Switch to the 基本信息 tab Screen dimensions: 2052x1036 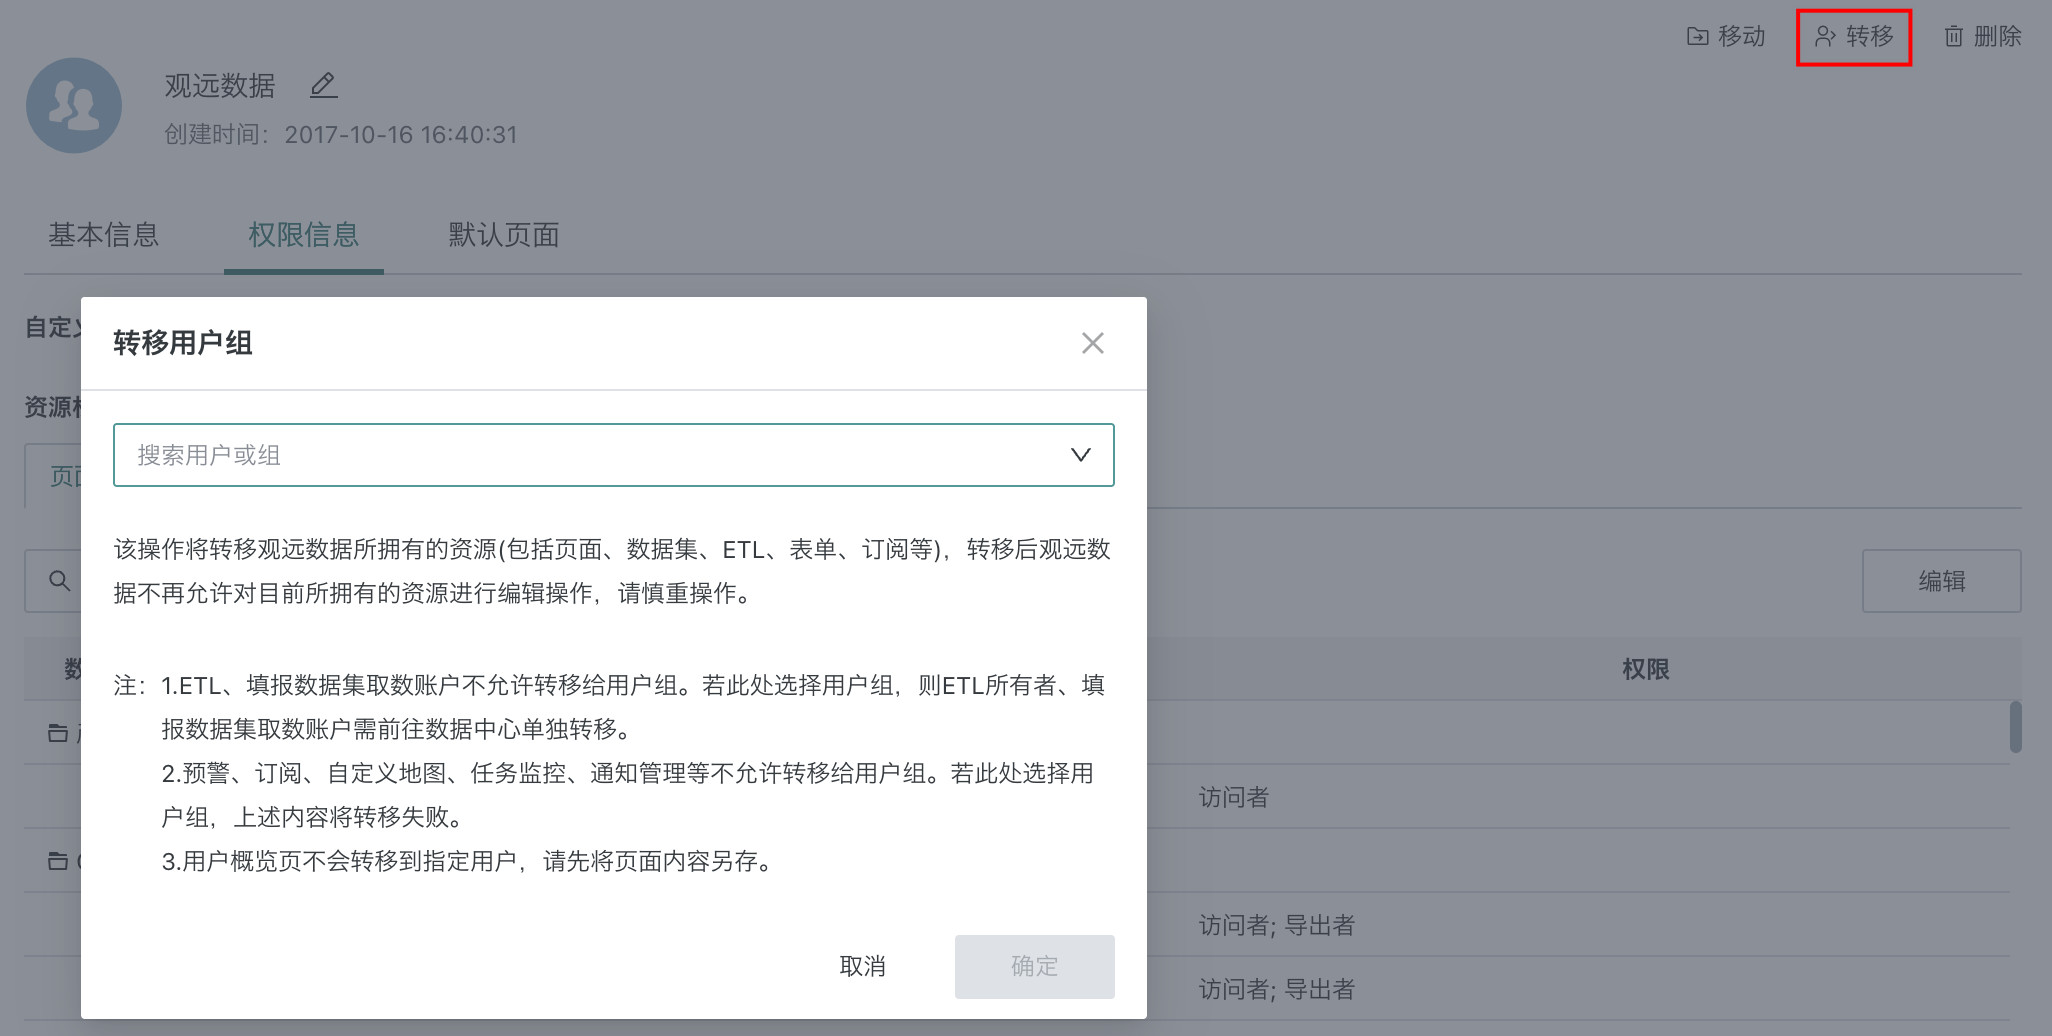coord(104,235)
